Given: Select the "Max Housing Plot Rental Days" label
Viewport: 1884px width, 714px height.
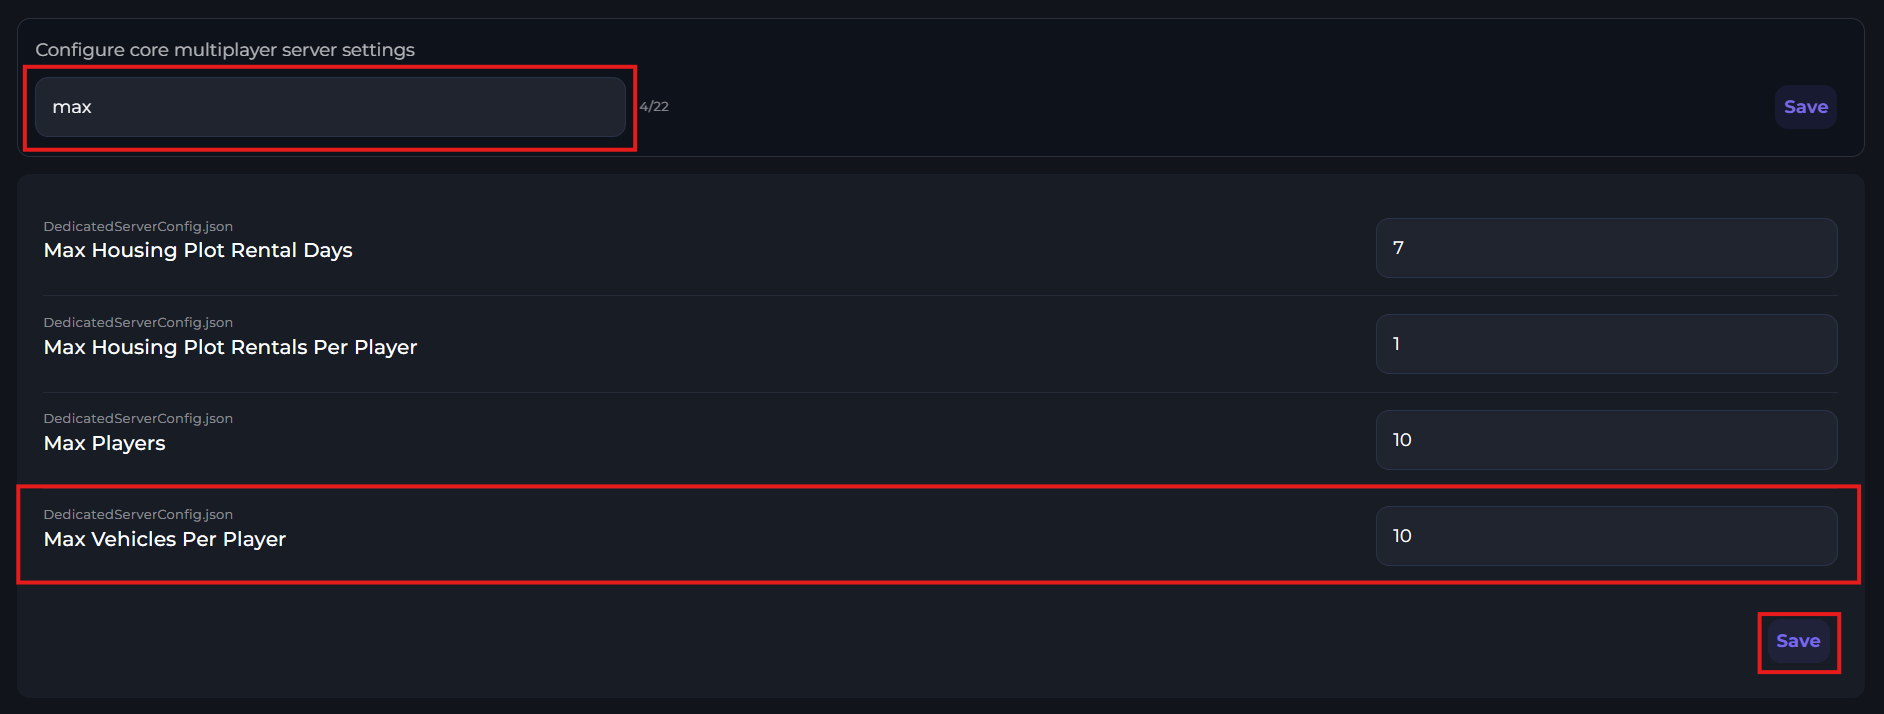Looking at the screenshot, I should 198,250.
